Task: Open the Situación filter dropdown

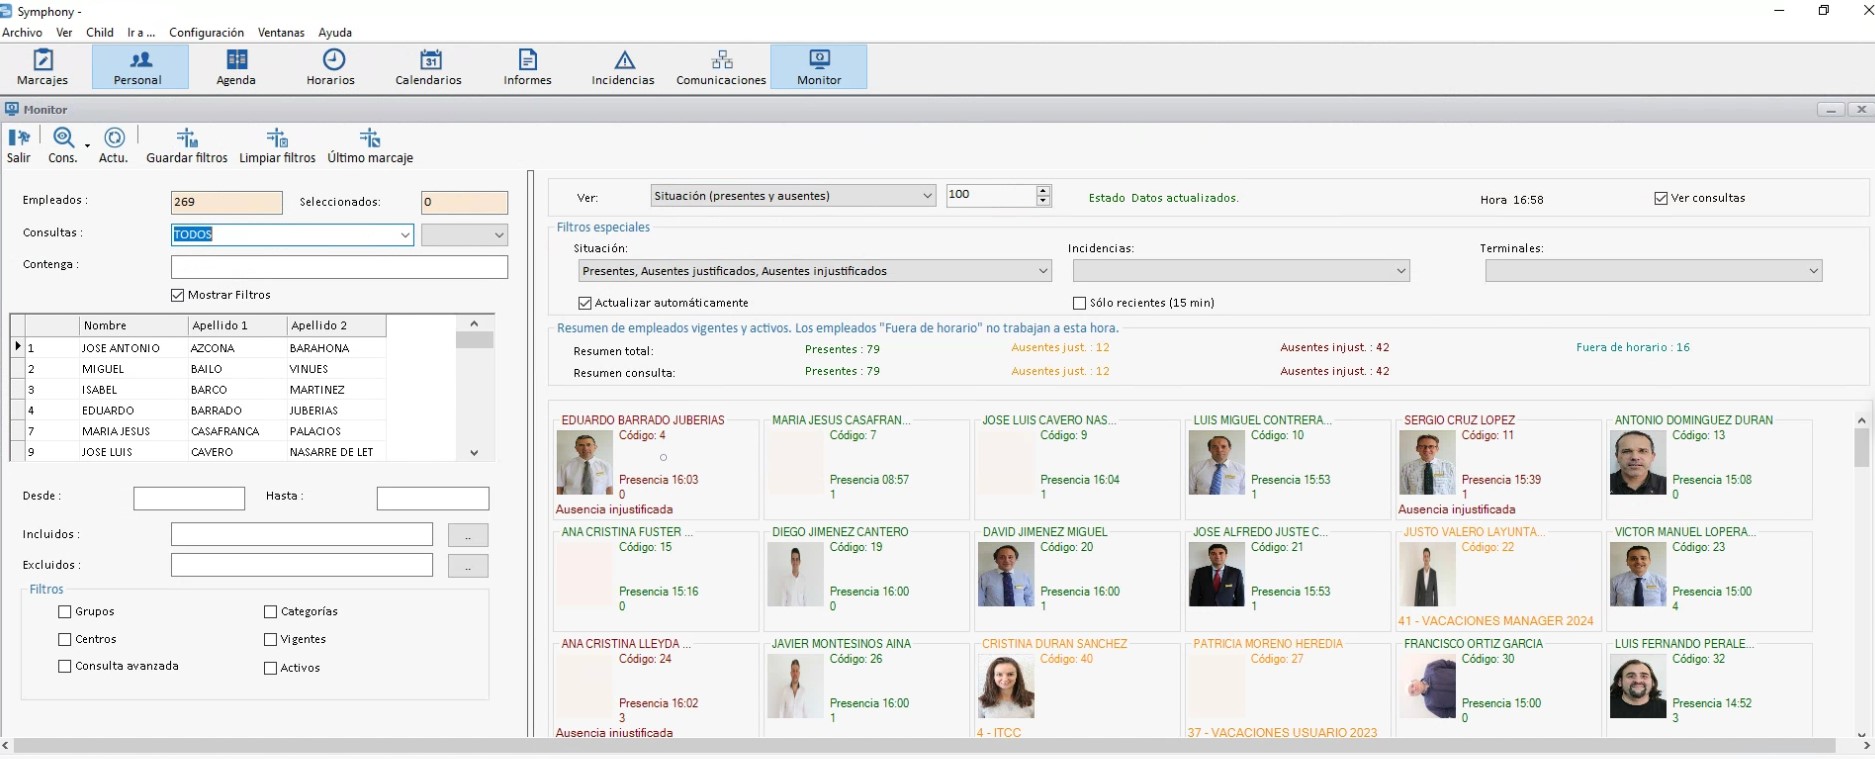Action: pyautogui.click(x=1043, y=271)
